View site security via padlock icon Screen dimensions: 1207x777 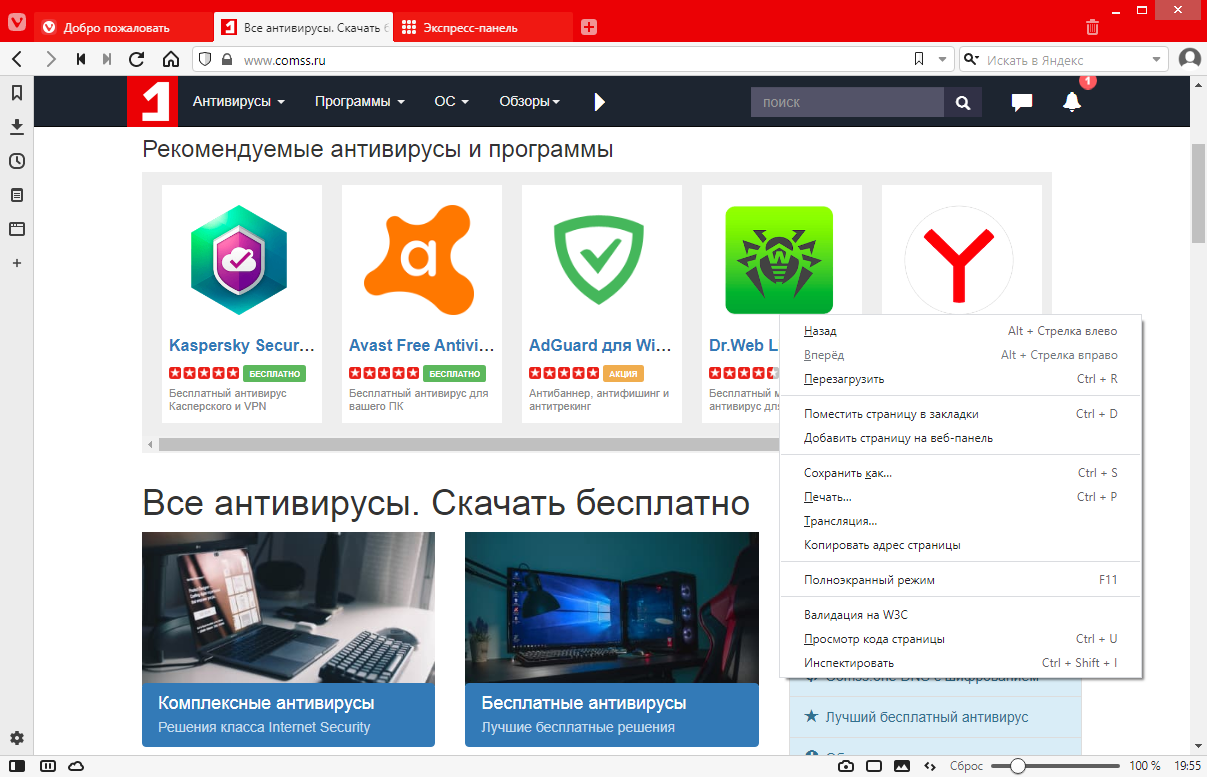click(x=227, y=60)
